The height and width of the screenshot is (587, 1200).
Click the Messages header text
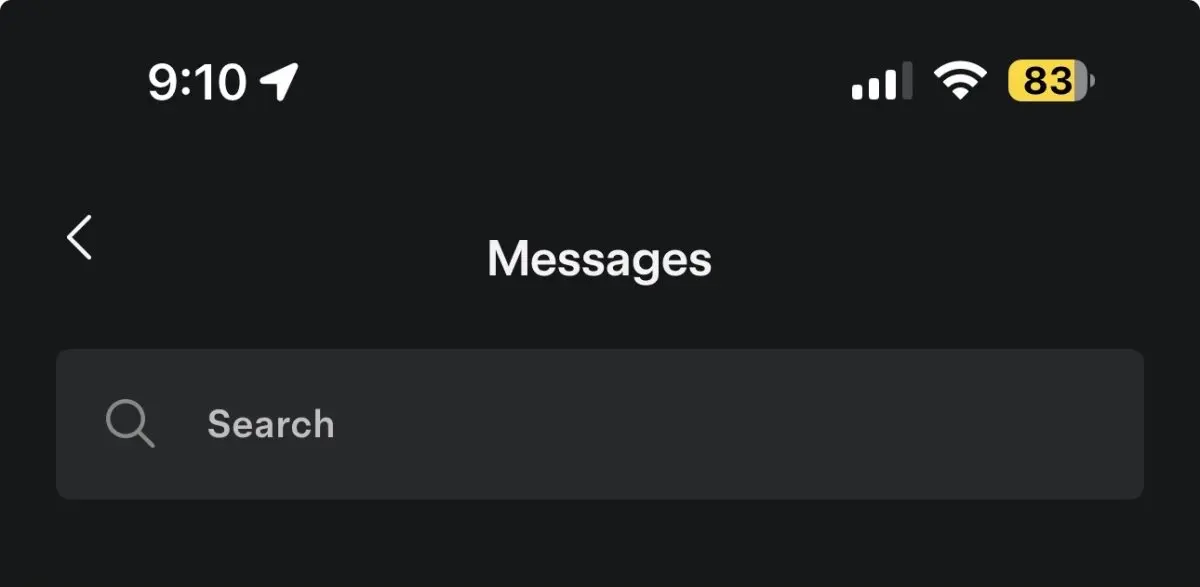pyautogui.click(x=599, y=260)
